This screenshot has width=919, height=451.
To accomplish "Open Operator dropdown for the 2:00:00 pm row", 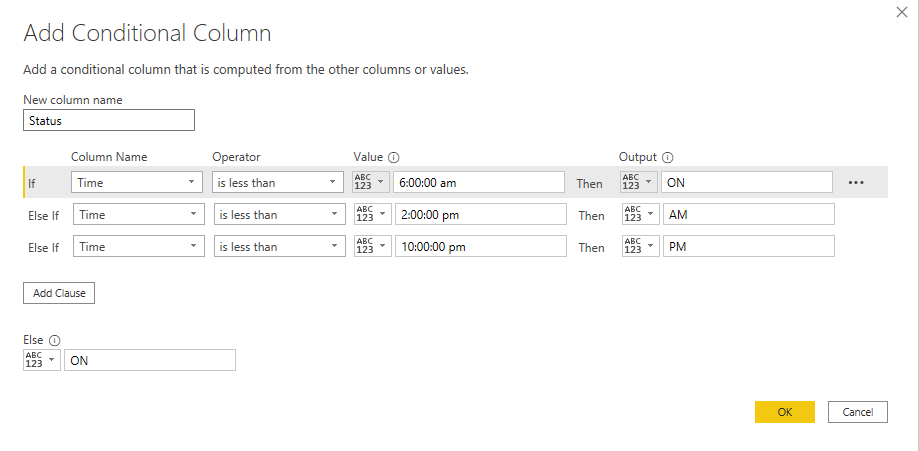I will click(280, 215).
